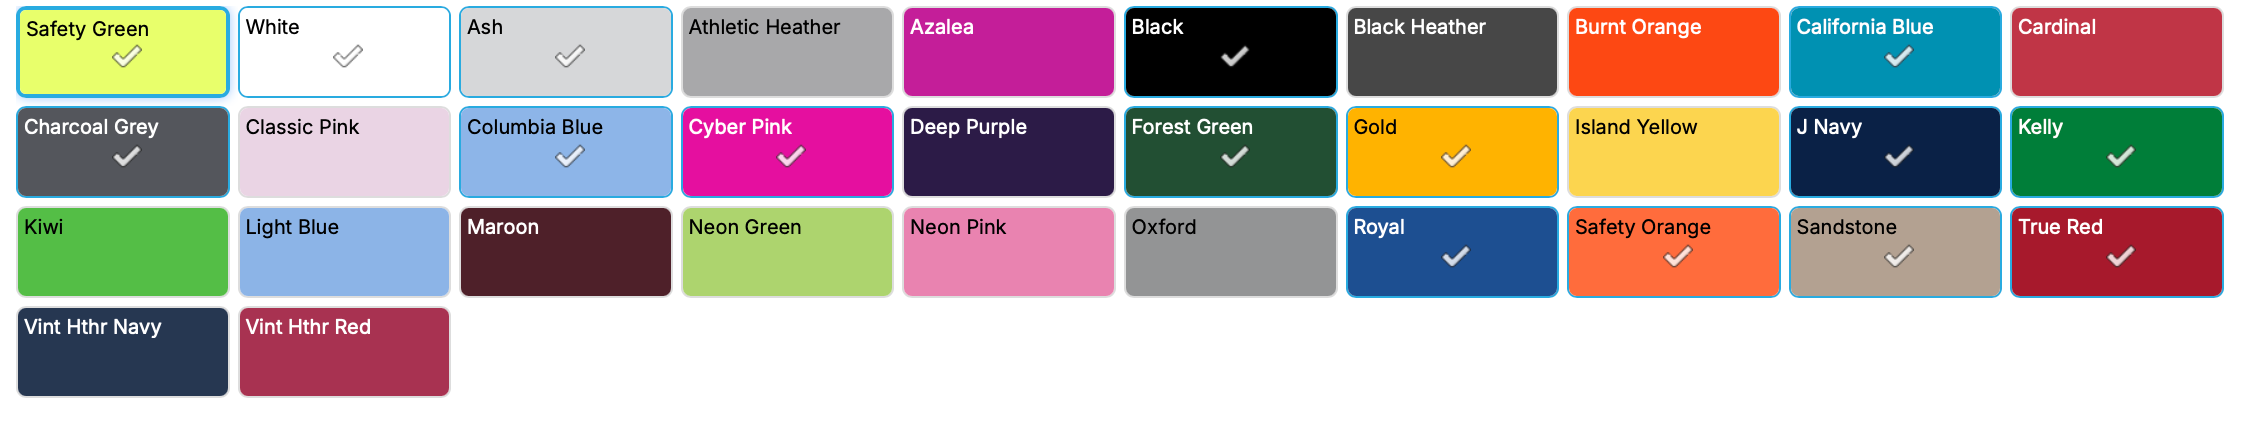Select the Burnt Orange swatch
Screen dimensions: 2246x440
click(x=1673, y=52)
